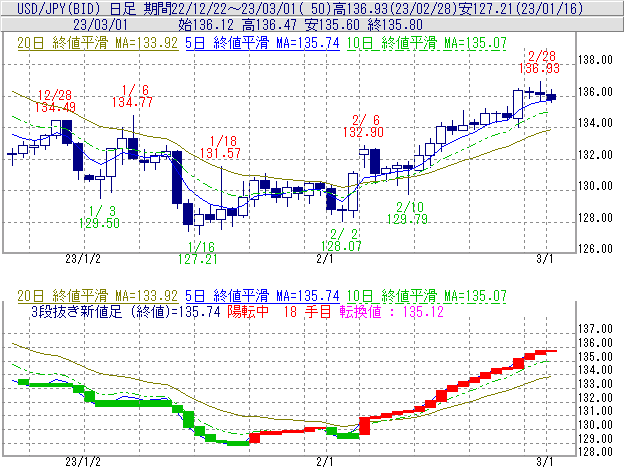
Task: Click the 136.00 price axis label in the upper chart
Action: (595, 92)
